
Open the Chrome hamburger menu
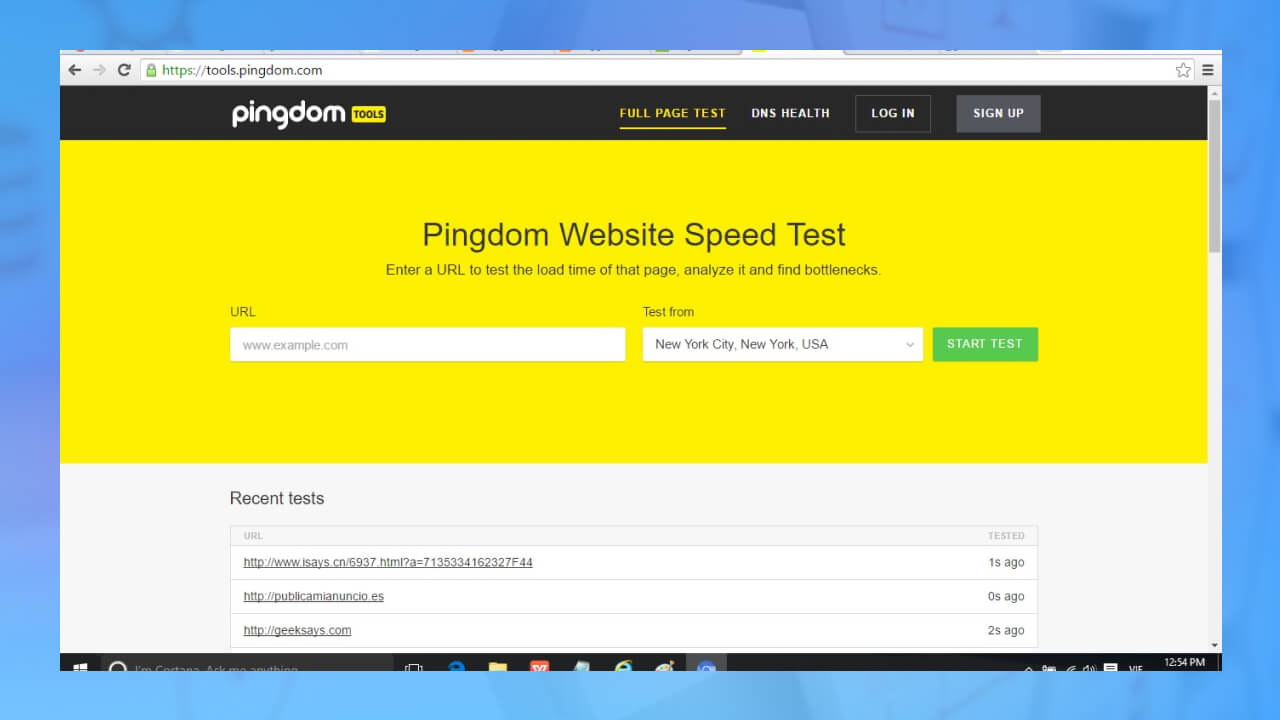click(1208, 70)
